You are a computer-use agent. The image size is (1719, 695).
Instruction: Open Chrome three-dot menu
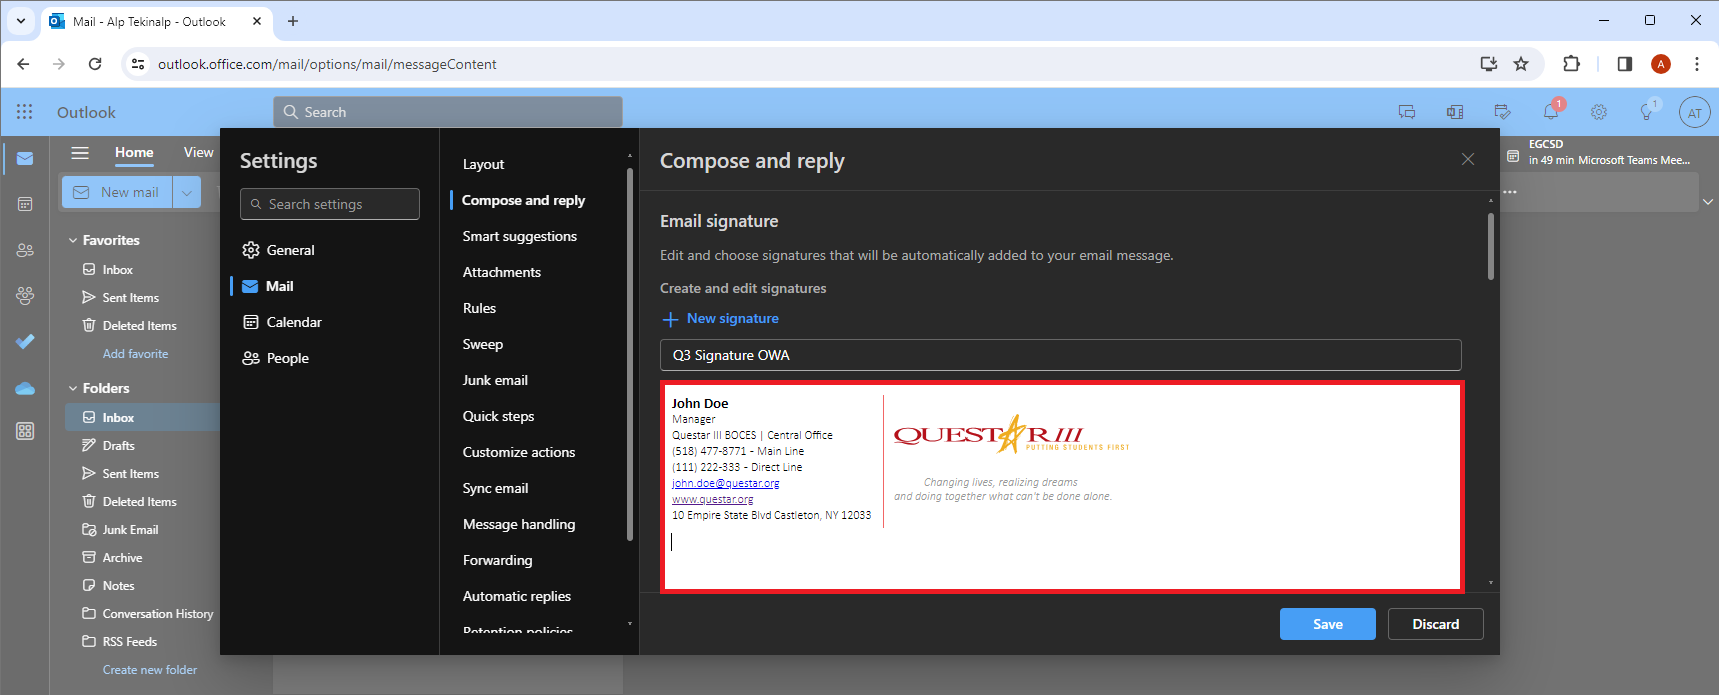click(1697, 64)
